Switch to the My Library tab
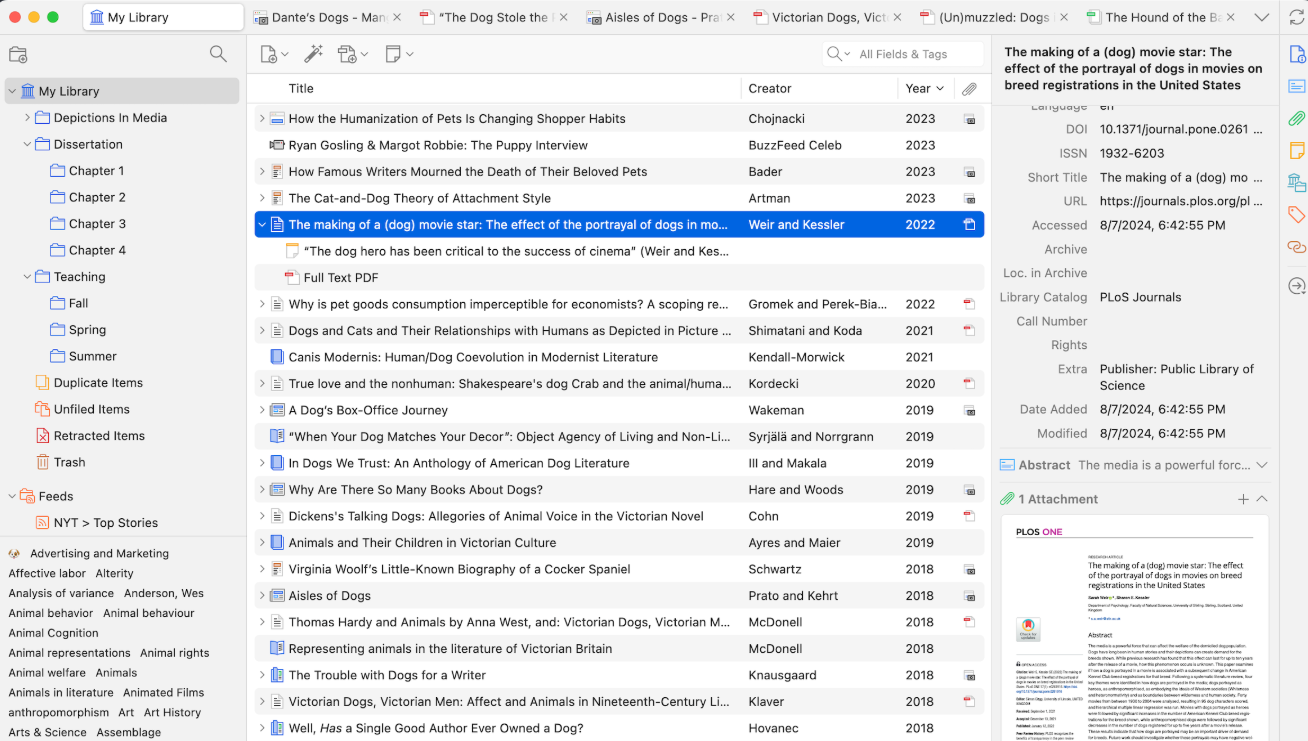Screen dimensions: 1308x741 tap(163, 17)
